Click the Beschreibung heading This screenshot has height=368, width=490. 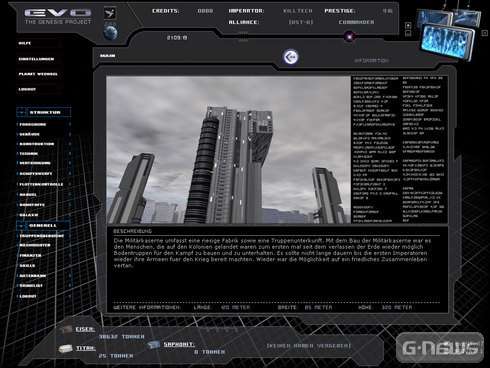132,231
